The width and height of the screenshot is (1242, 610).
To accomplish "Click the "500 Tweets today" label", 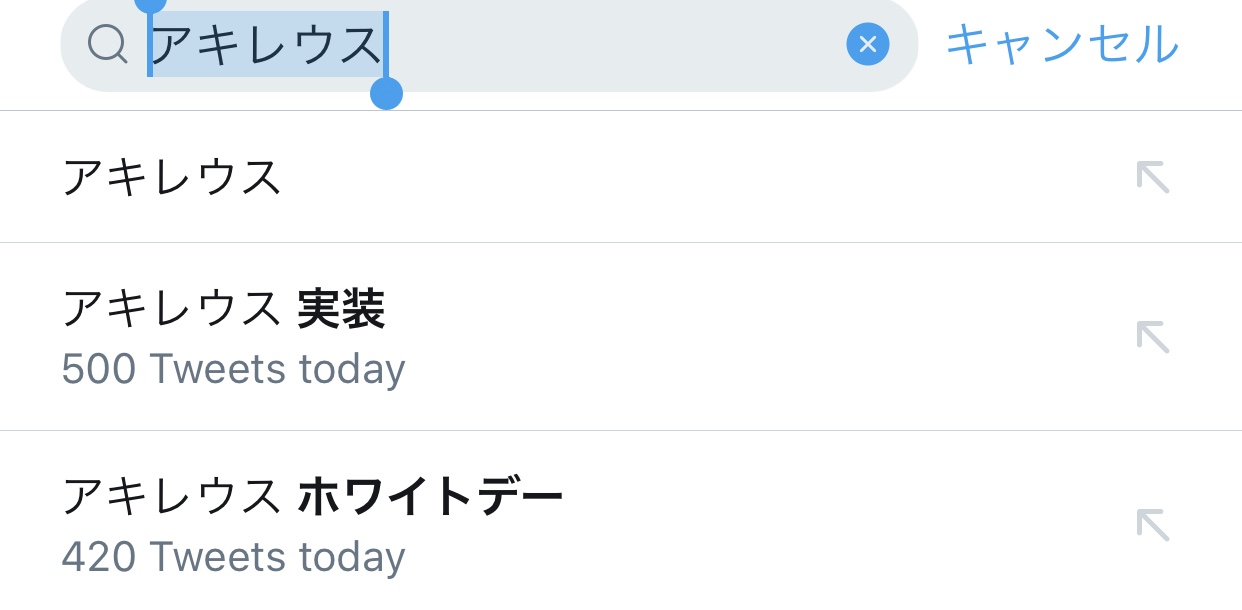I will [x=233, y=370].
